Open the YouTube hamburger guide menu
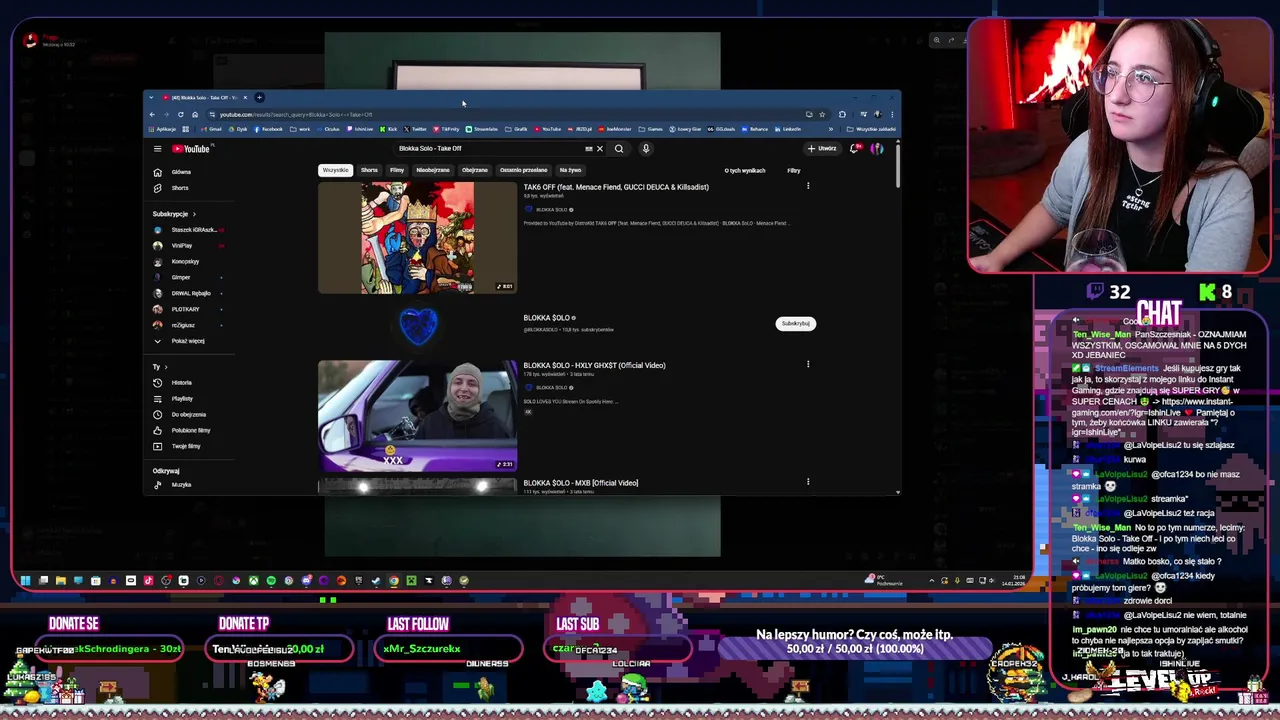This screenshot has width=1280, height=720. click(157, 149)
